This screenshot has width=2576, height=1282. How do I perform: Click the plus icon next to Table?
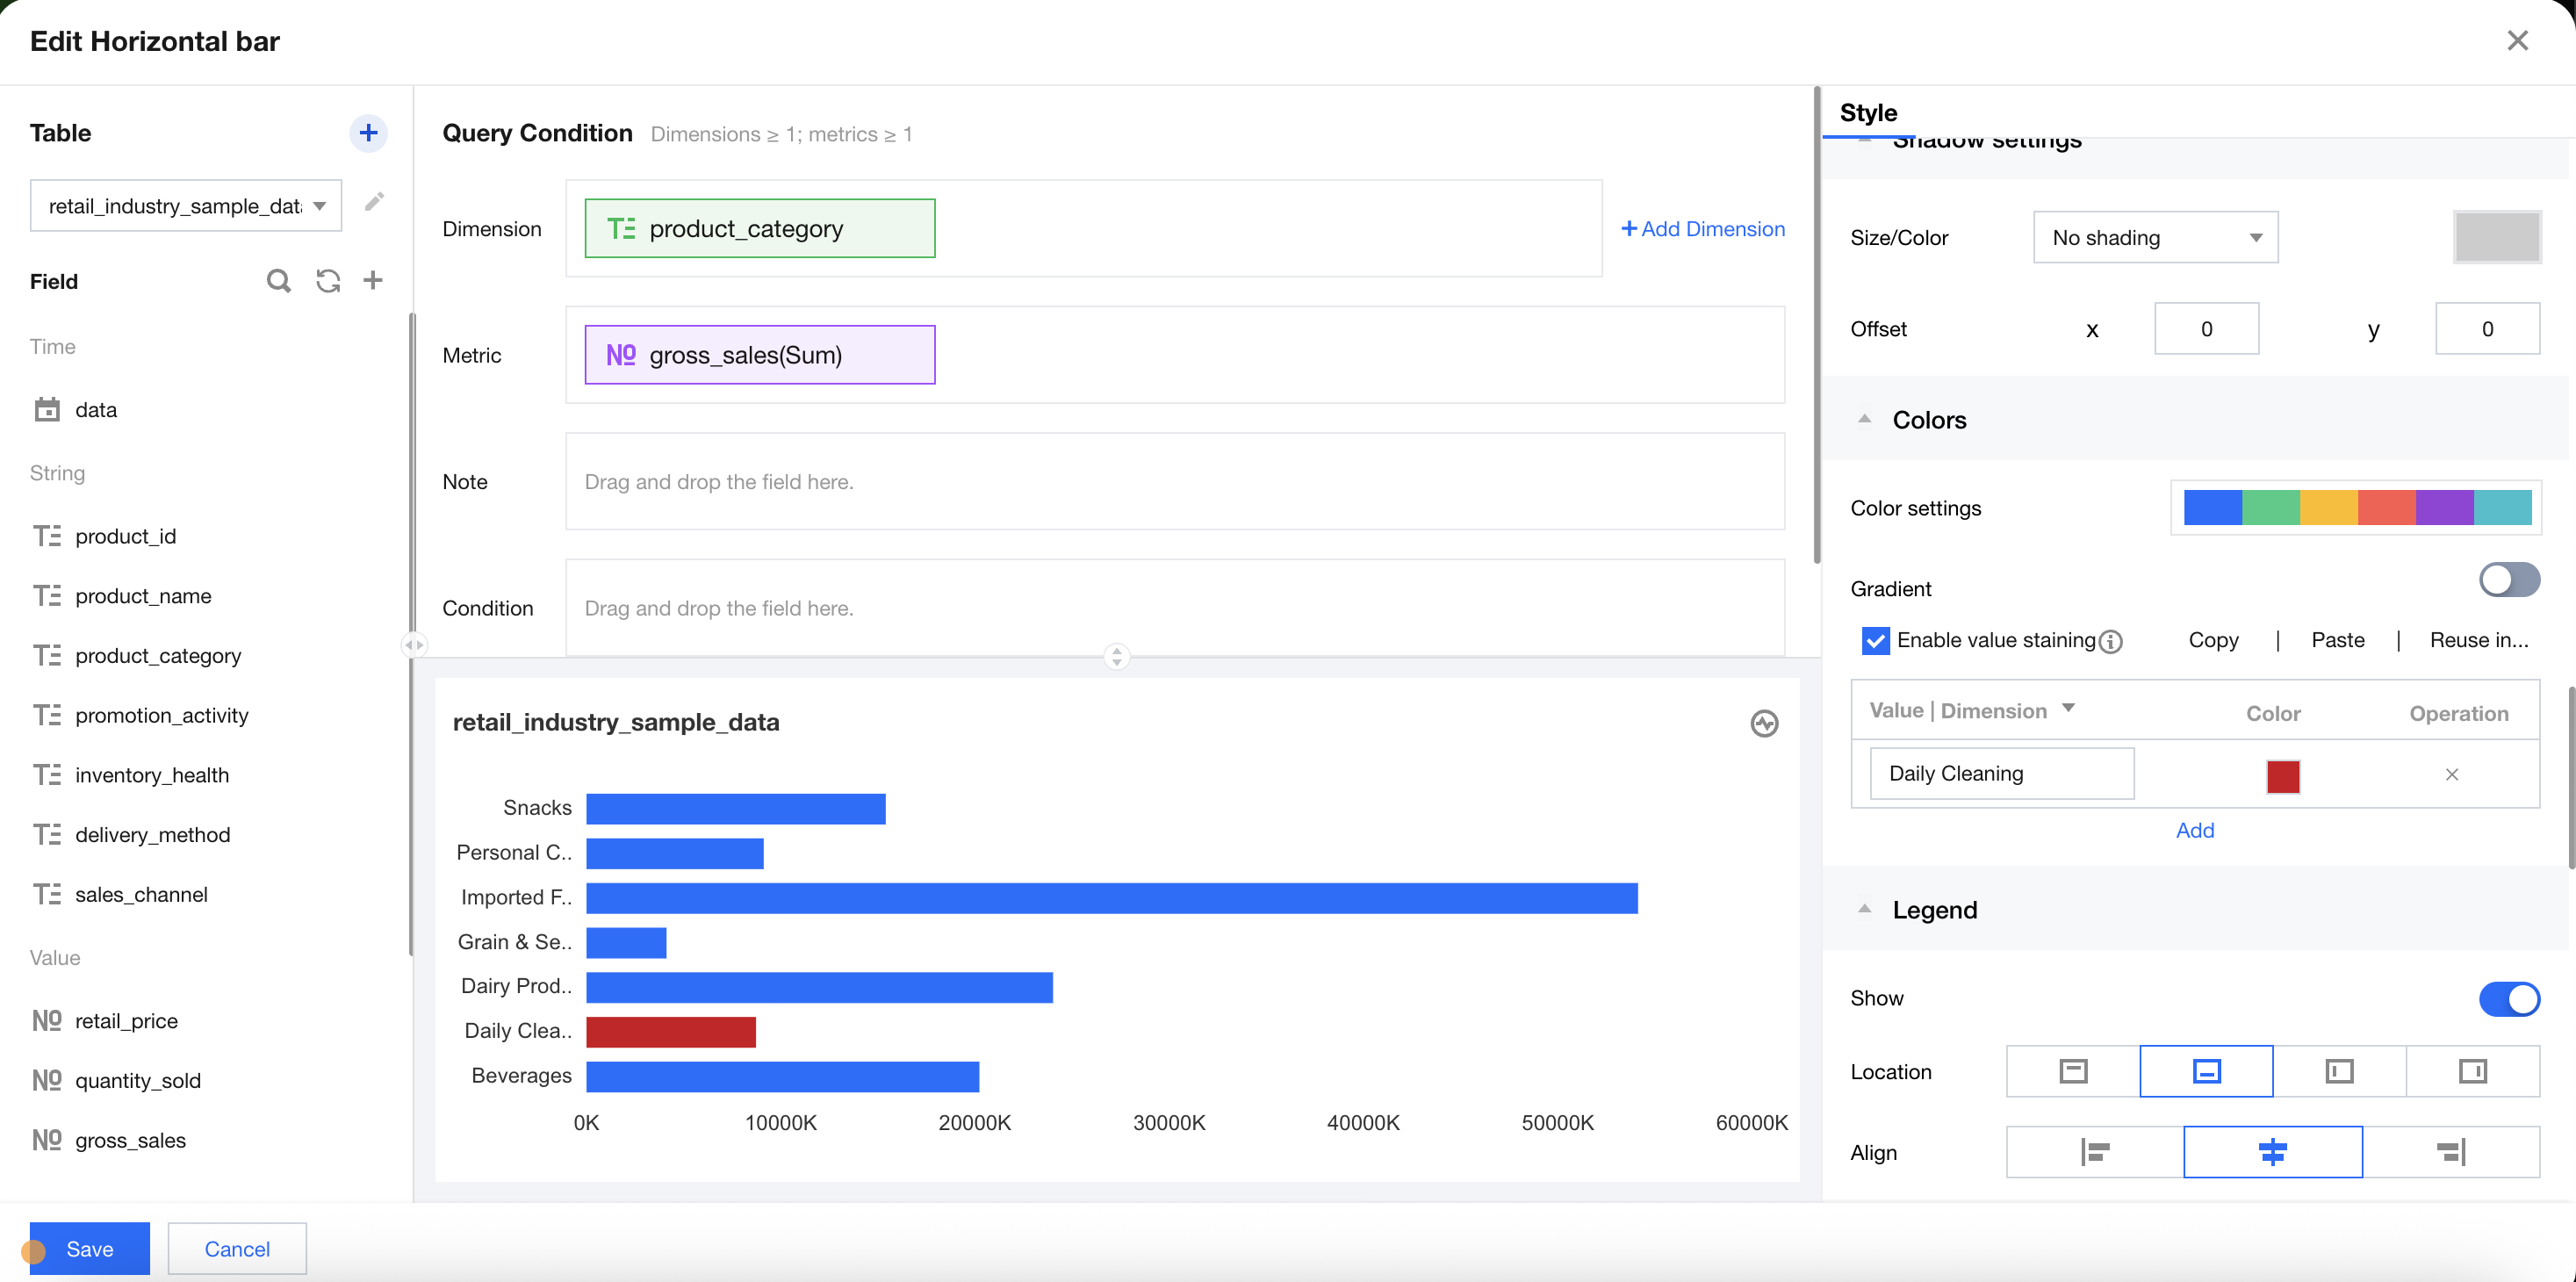pos(368,133)
